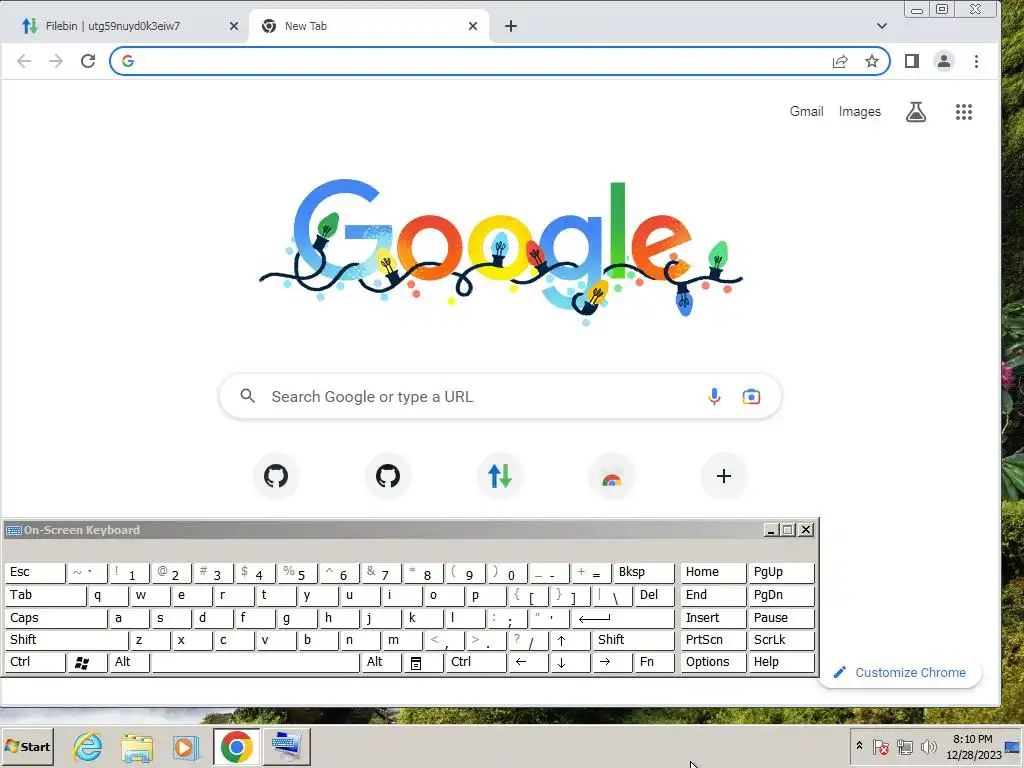Image resolution: width=1024 pixels, height=768 pixels.
Task: Select the New Tab tab
Action: coord(369,26)
